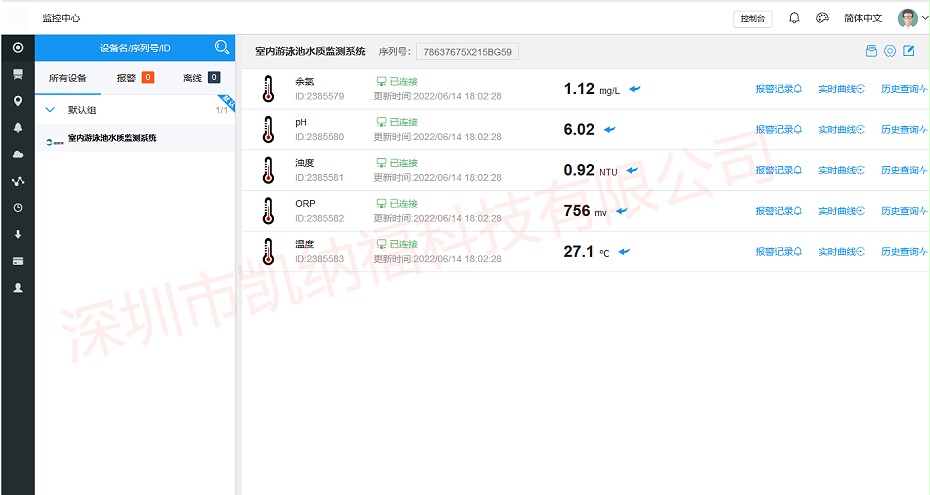Click the 监控中心 title text
This screenshot has width=930, height=495.
61,18
